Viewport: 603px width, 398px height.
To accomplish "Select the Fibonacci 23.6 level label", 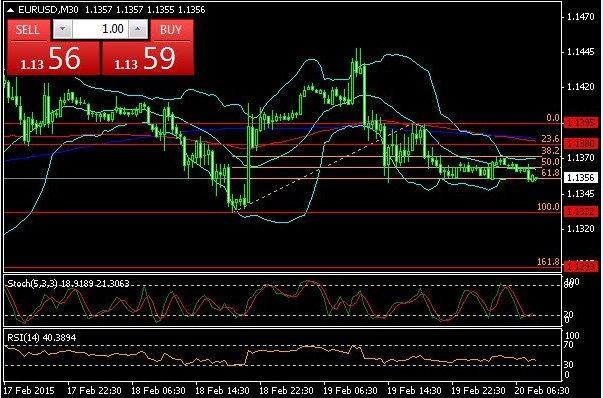I will [550, 138].
